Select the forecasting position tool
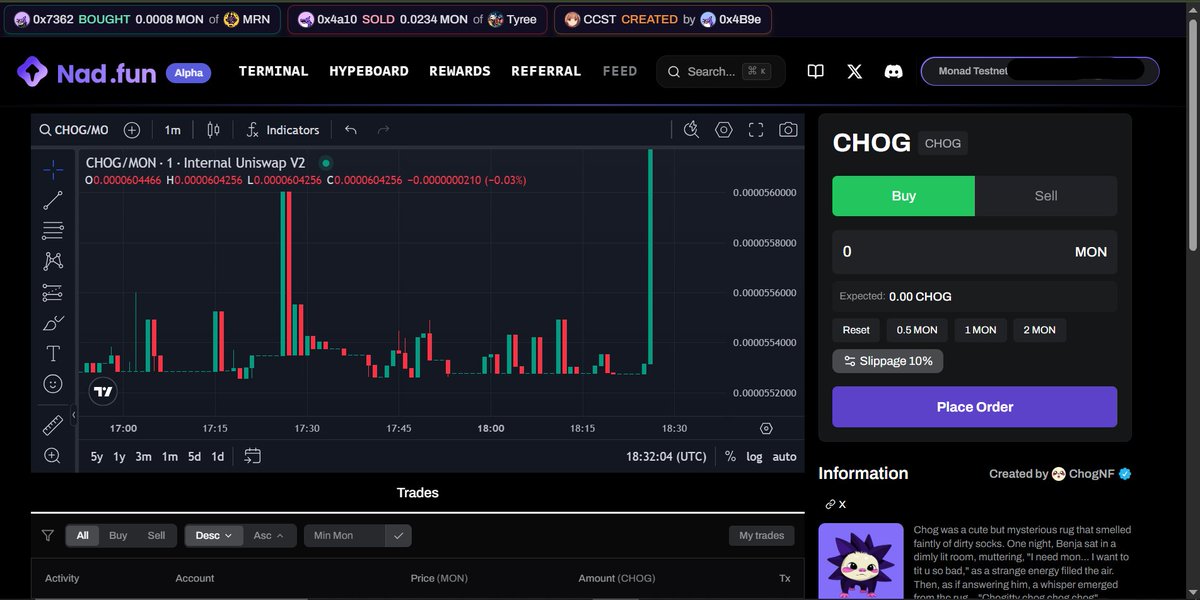The height and width of the screenshot is (600, 1200). pos(53,292)
